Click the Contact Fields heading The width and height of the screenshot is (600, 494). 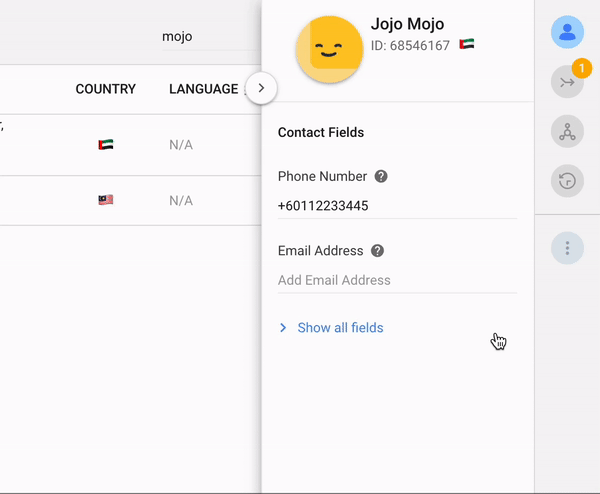pyautogui.click(x=321, y=132)
